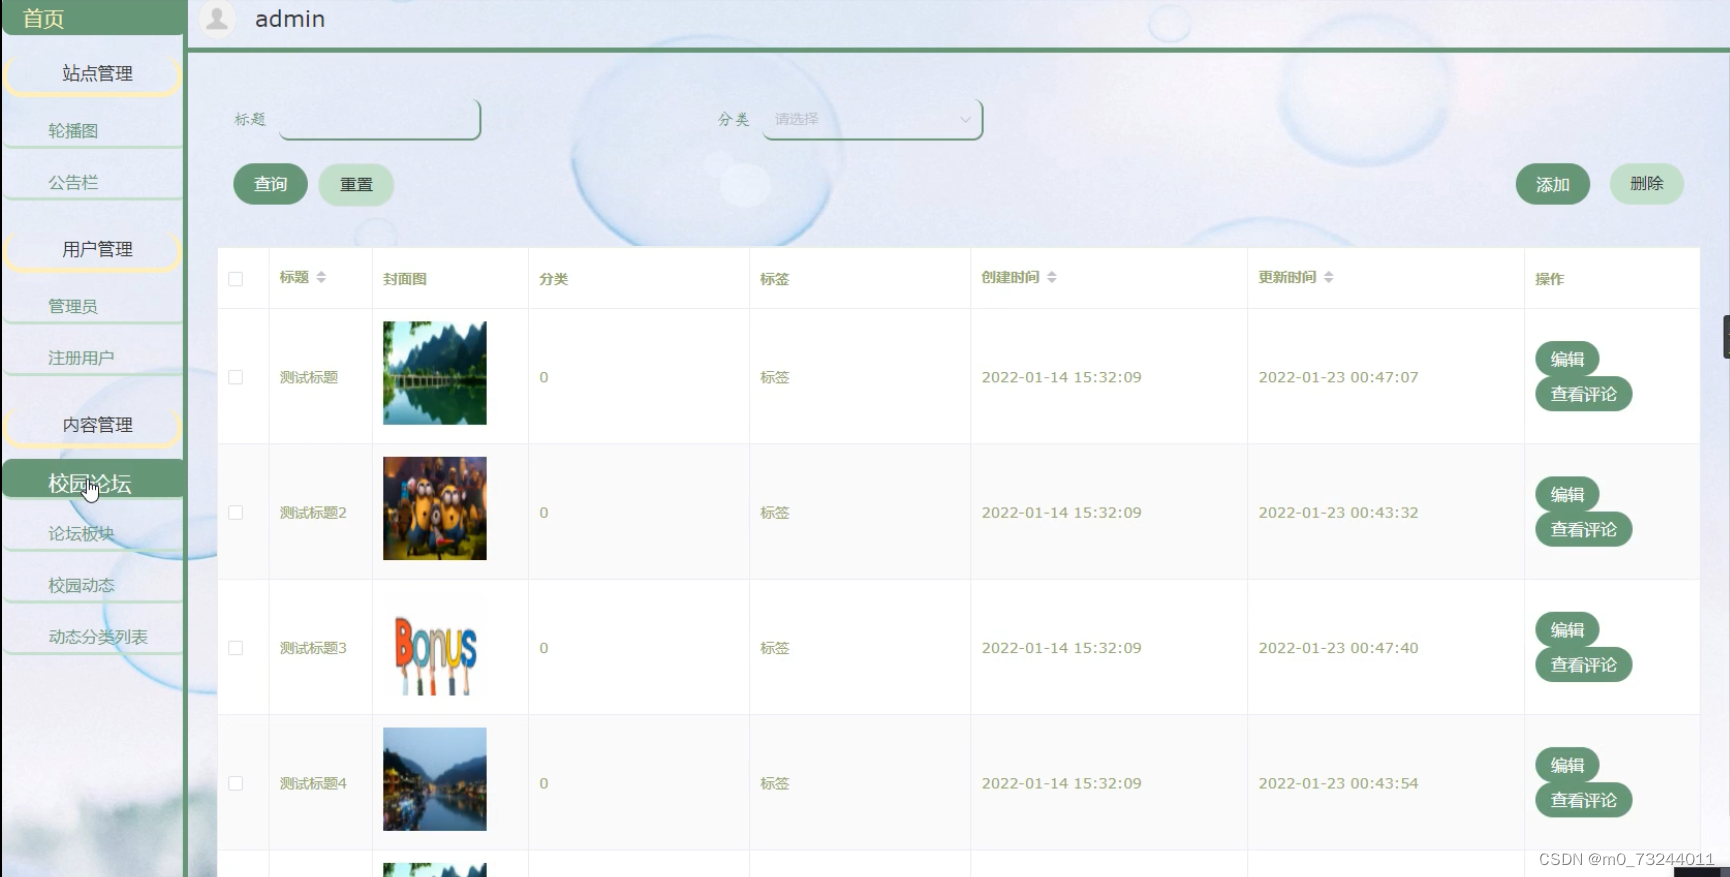
Task: Edit the 测试标题2 row with 编辑
Action: coord(1567,494)
